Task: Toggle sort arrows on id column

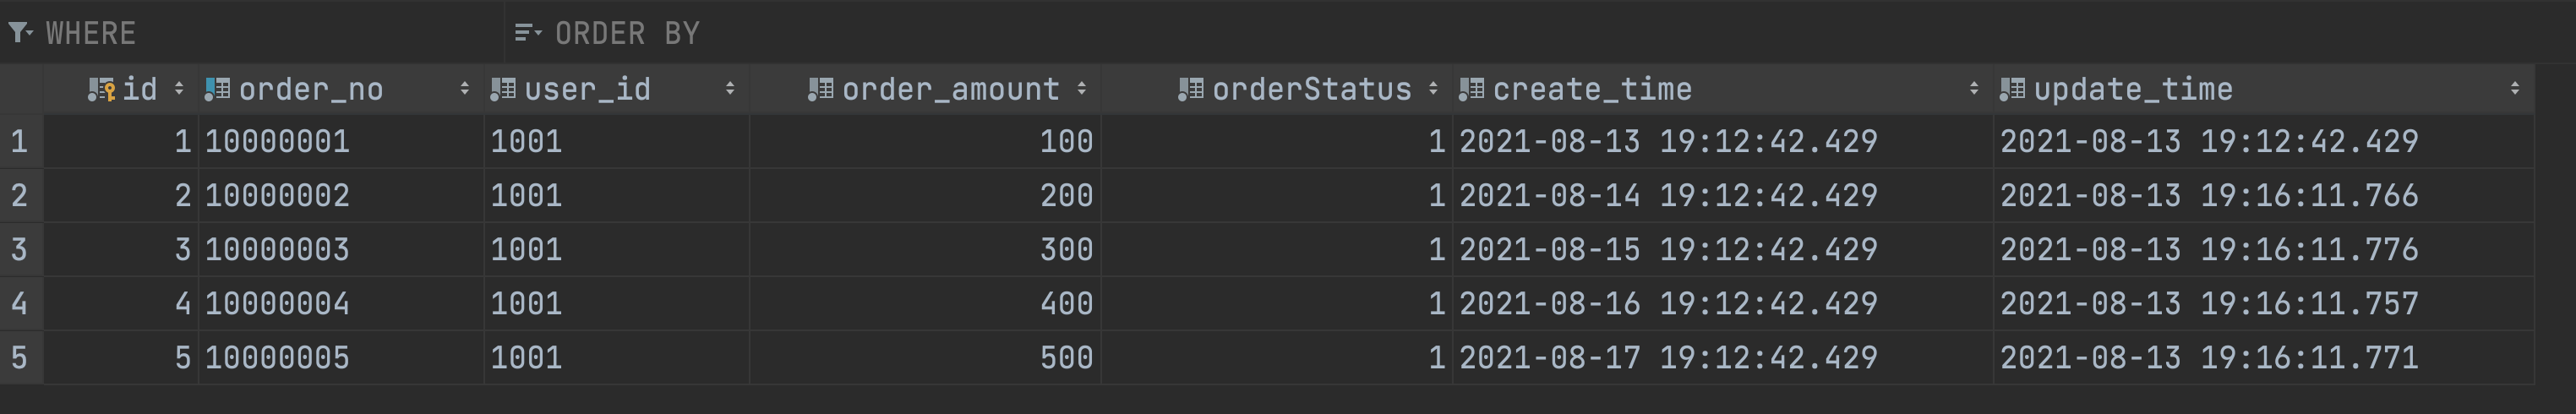Action: click(x=179, y=89)
